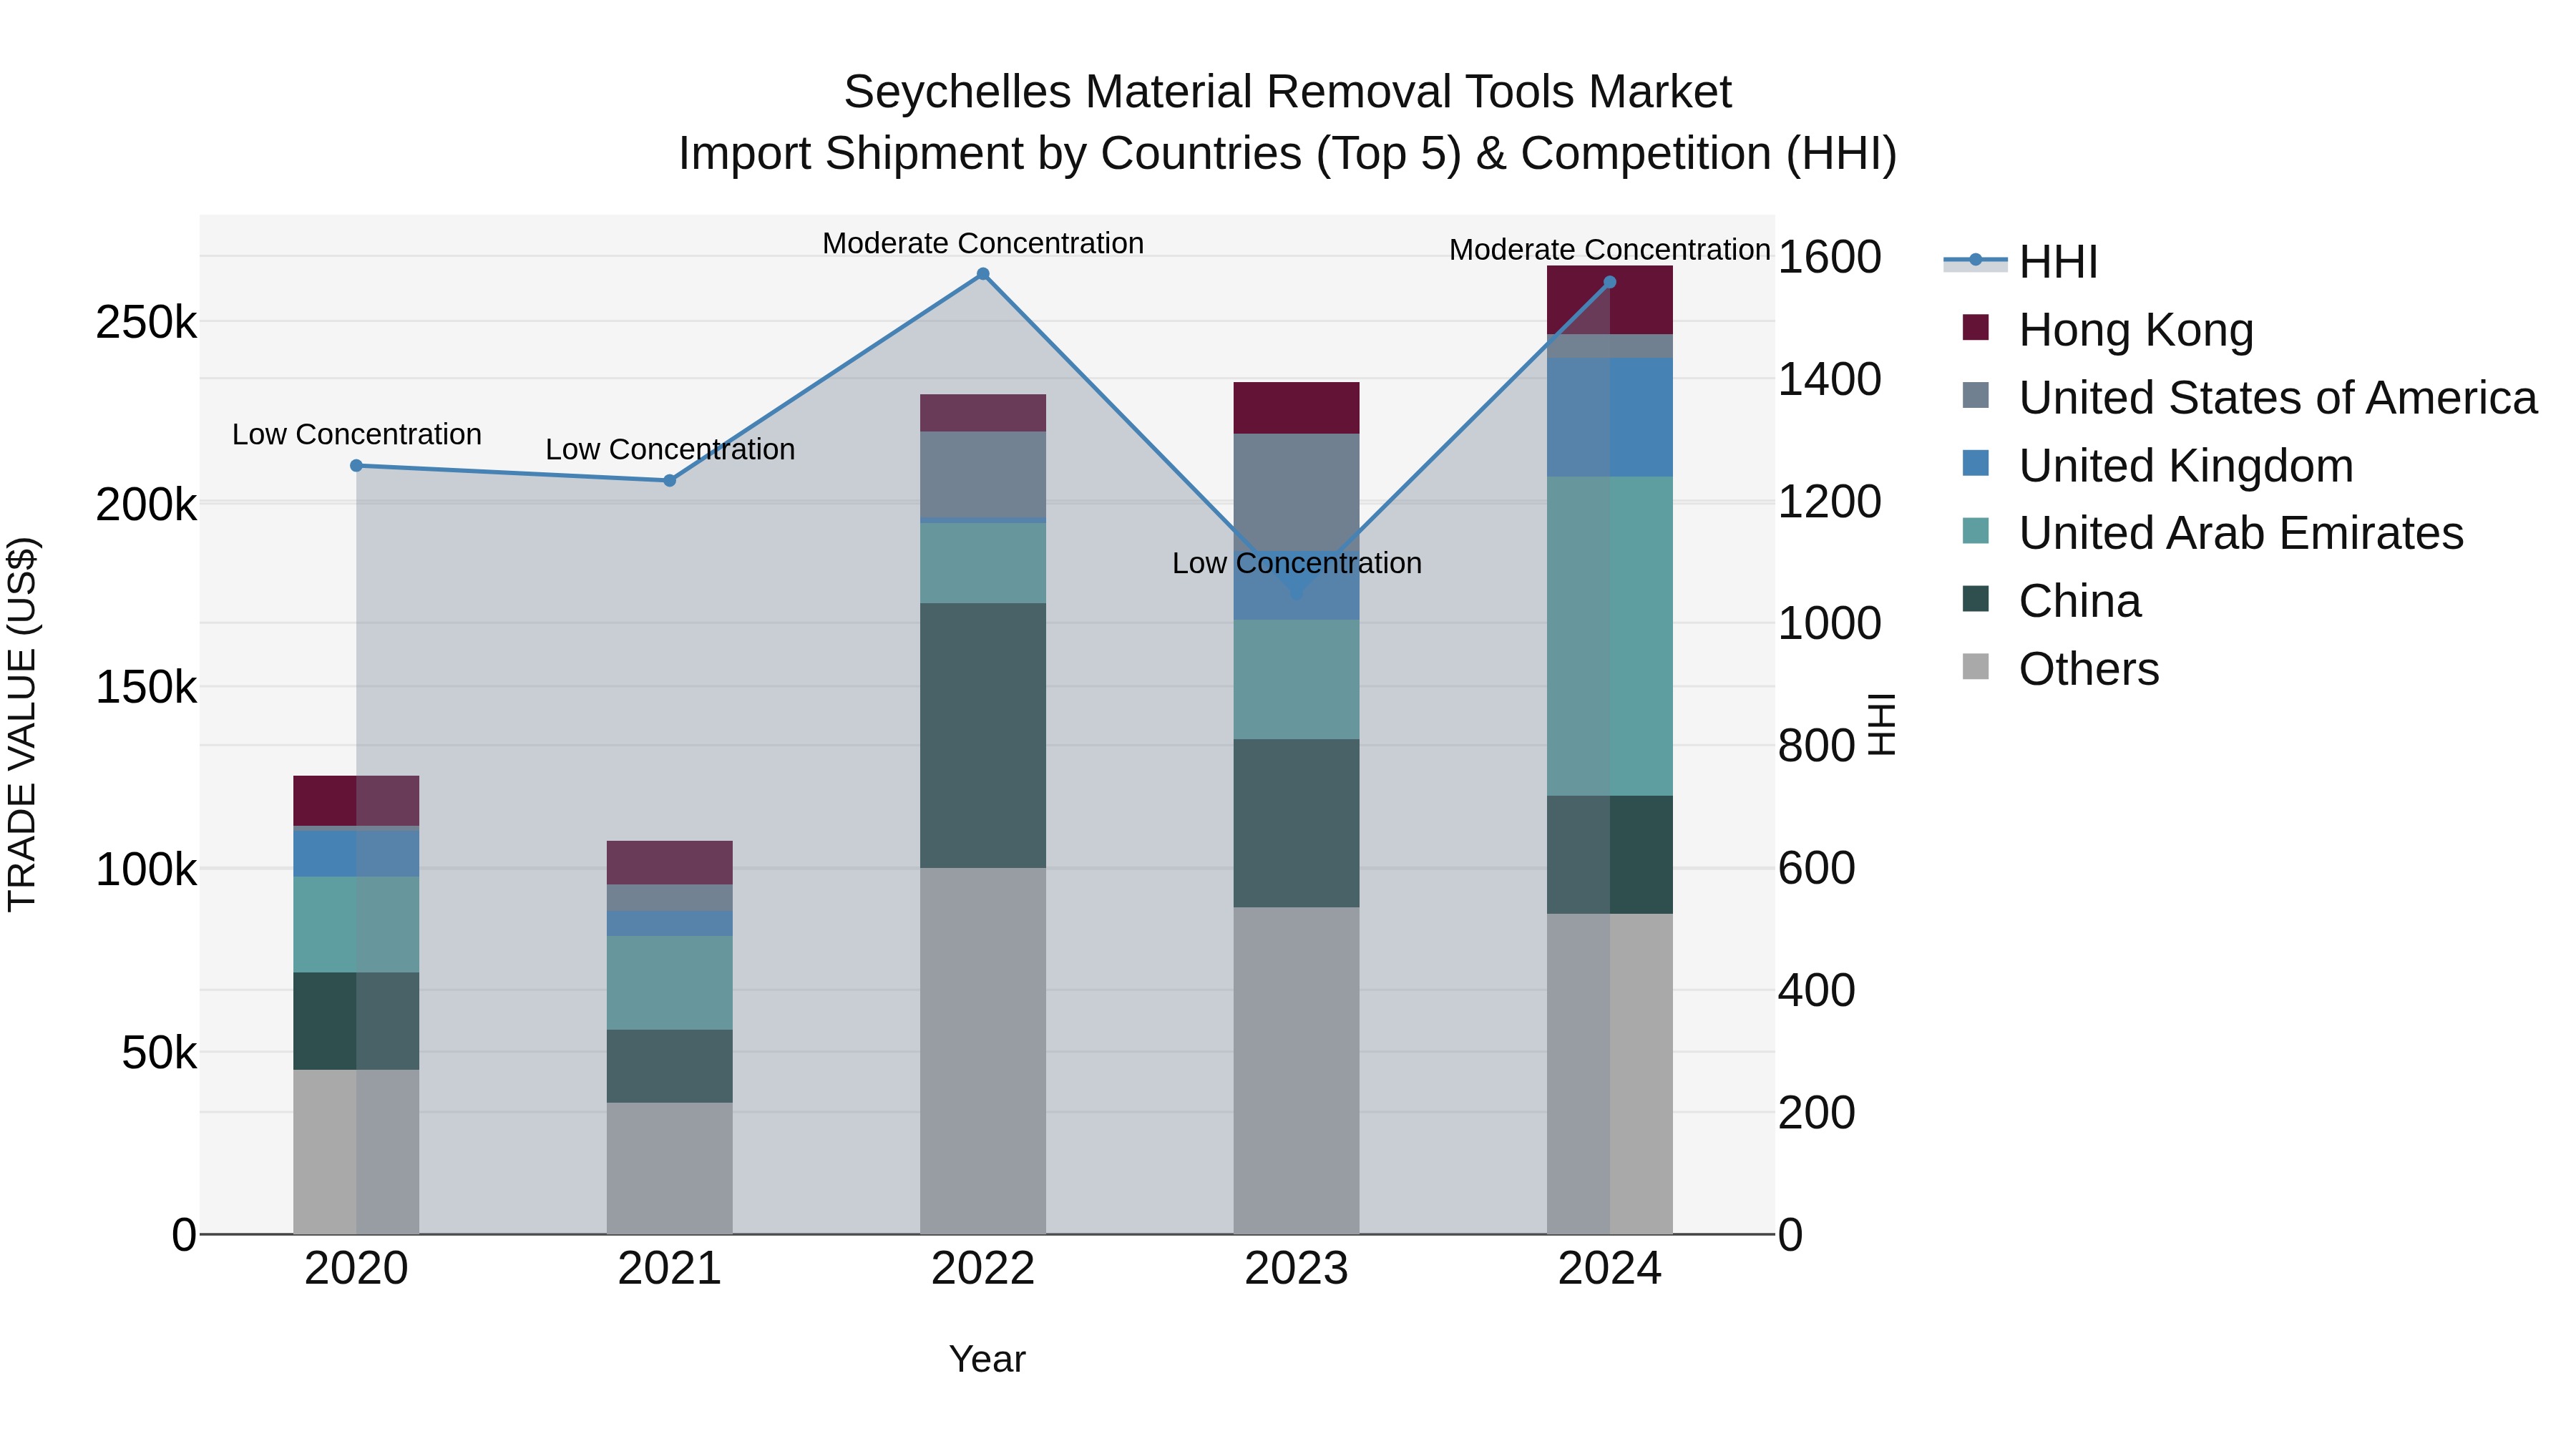Image resolution: width=2576 pixels, height=1449 pixels.
Task: Select the 2024 United Kingdom bar segment
Action: click(1610, 418)
